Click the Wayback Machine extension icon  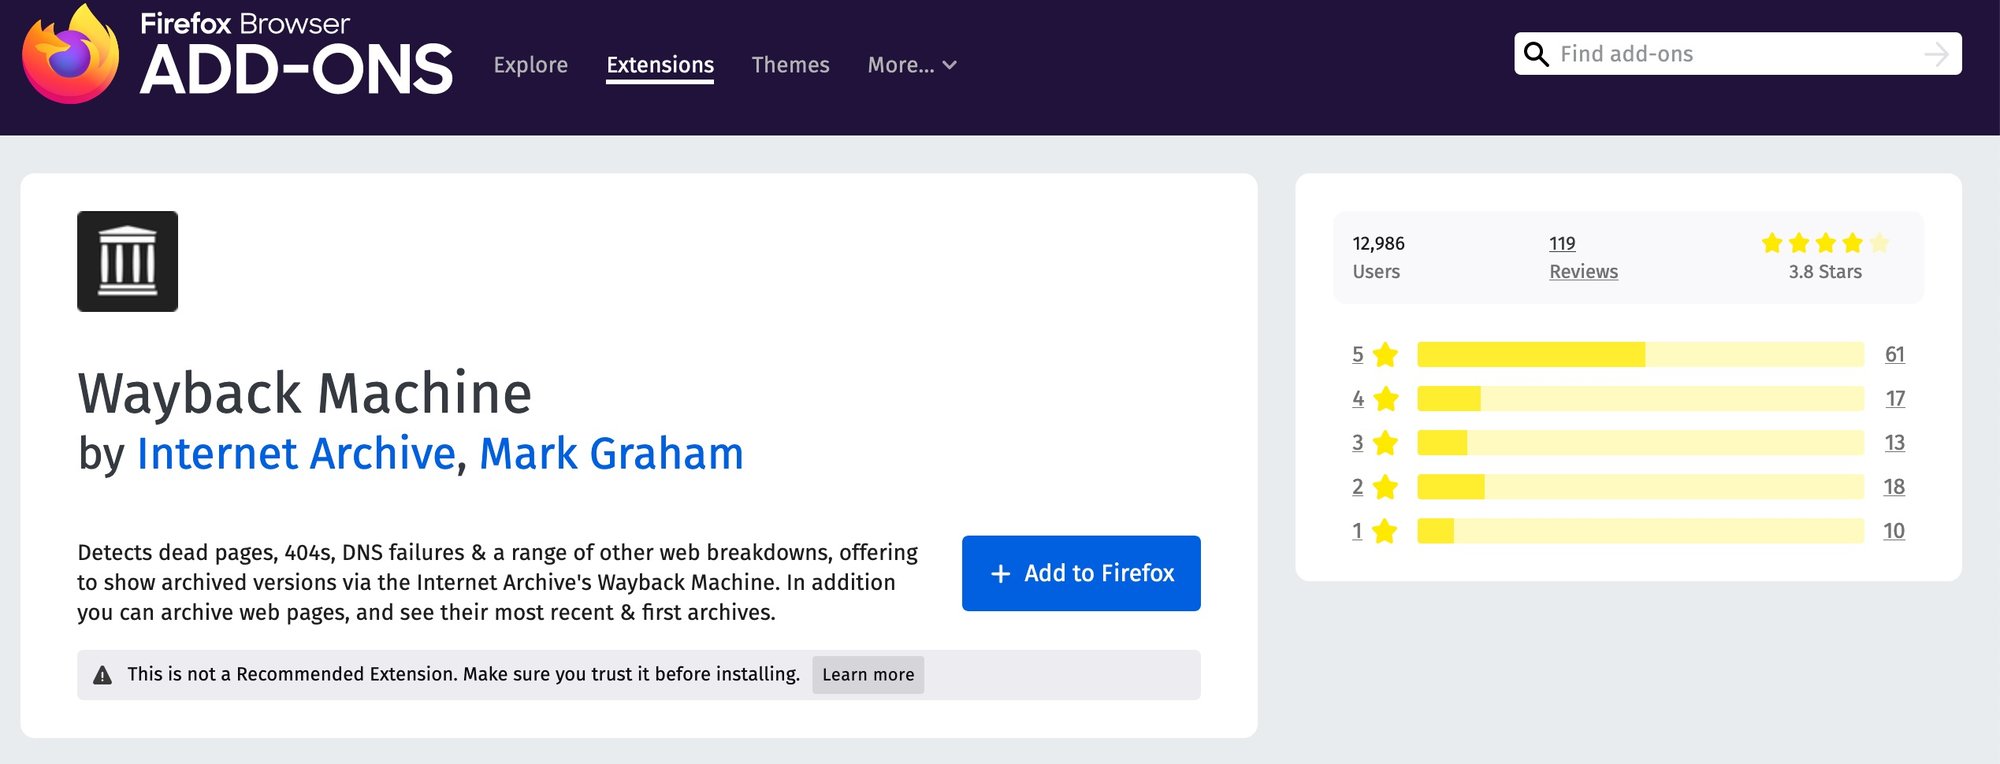[x=127, y=261]
